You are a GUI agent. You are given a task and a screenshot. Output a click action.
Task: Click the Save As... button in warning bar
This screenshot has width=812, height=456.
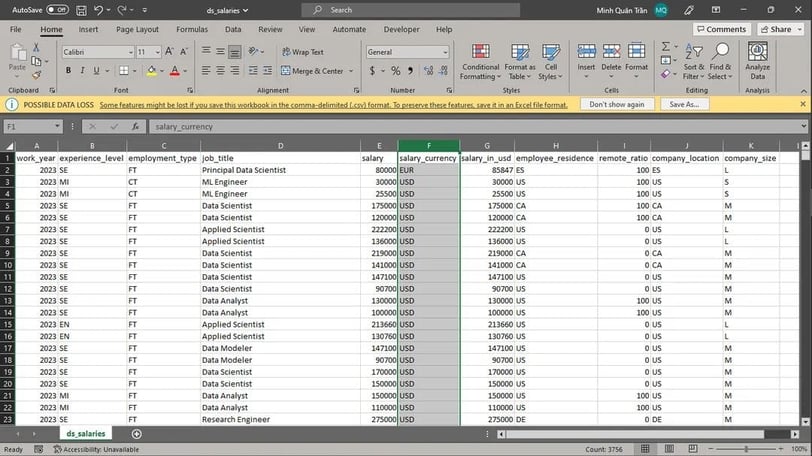(x=684, y=105)
